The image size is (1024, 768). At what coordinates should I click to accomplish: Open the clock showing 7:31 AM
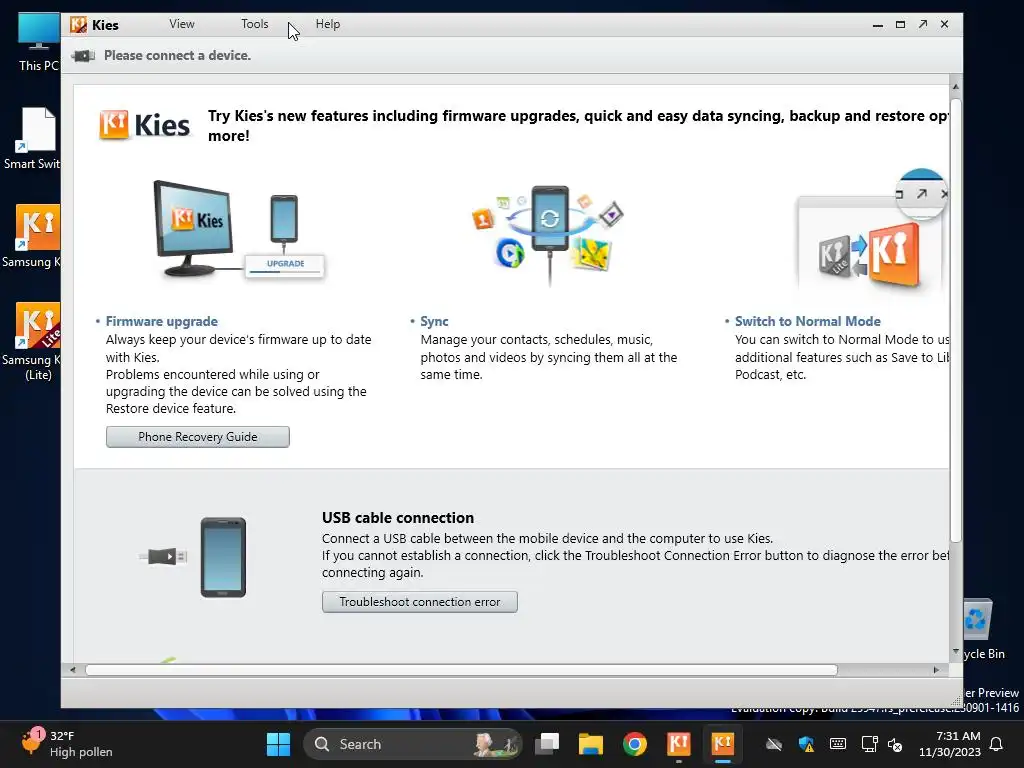(x=950, y=744)
